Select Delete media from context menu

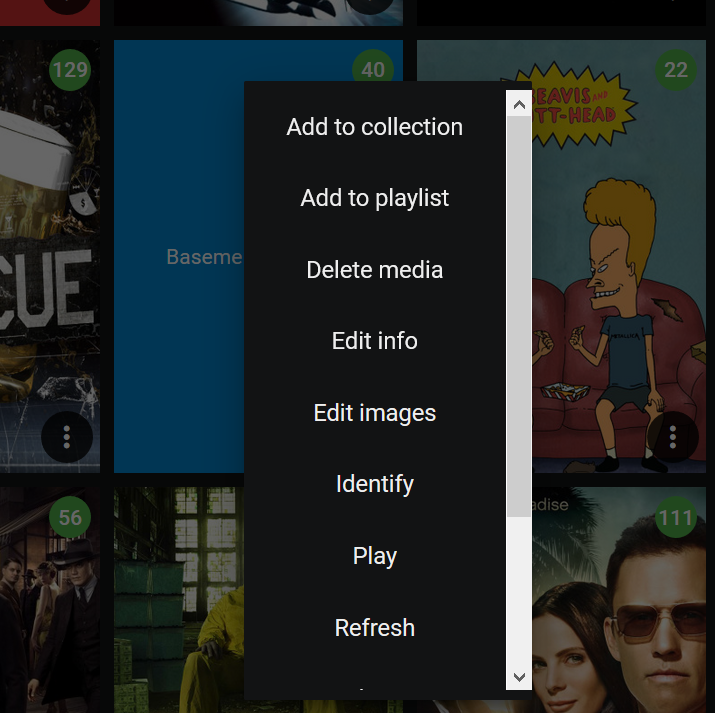click(374, 269)
